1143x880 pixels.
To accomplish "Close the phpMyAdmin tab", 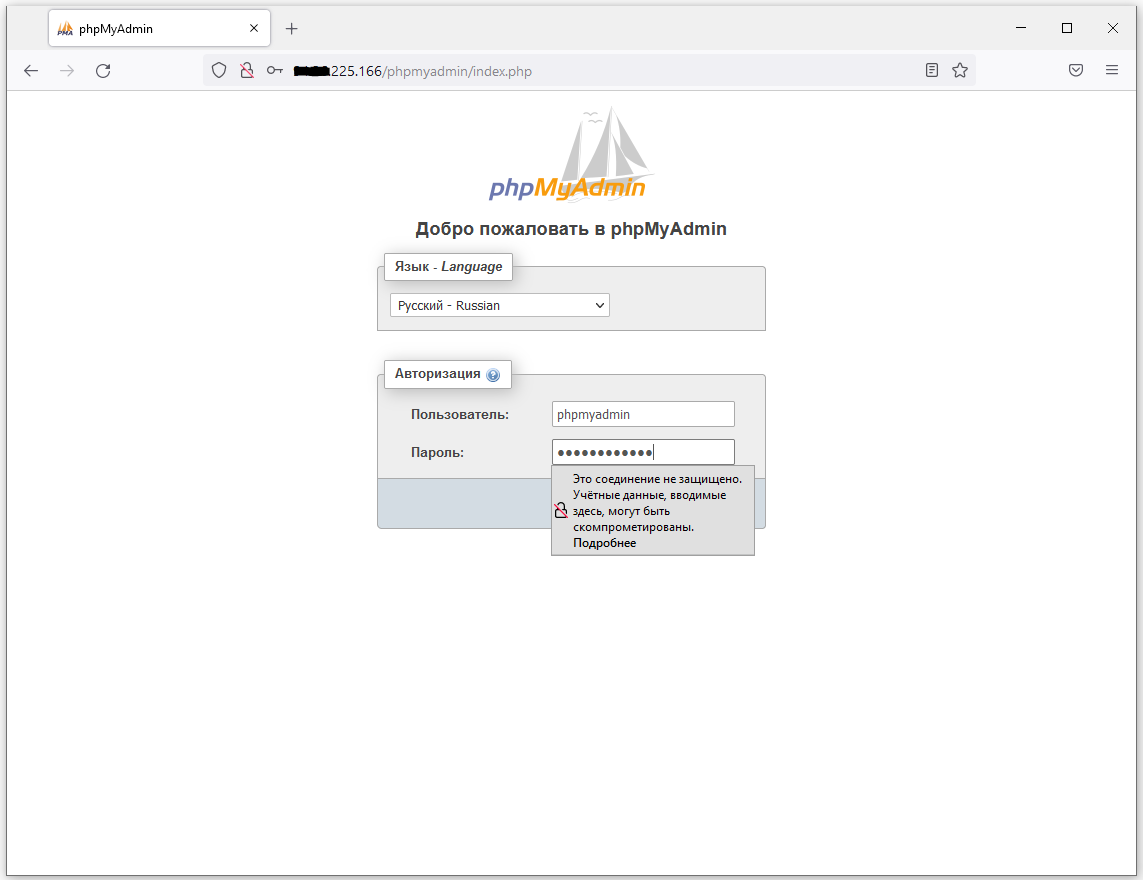I will pyautogui.click(x=254, y=28).
